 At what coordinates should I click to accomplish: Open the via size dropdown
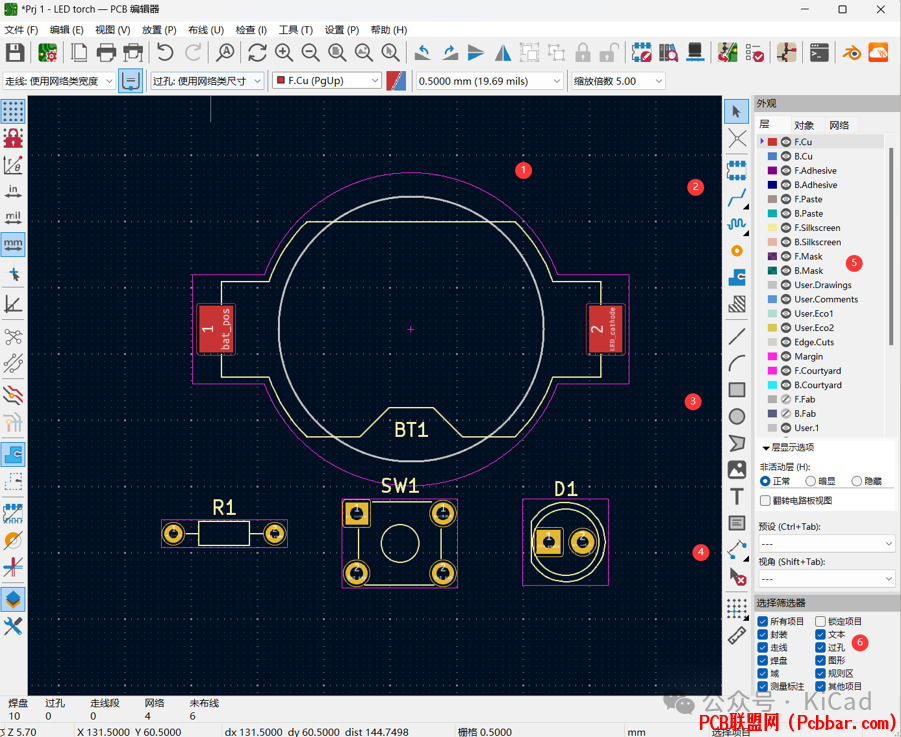coord(207,81)
